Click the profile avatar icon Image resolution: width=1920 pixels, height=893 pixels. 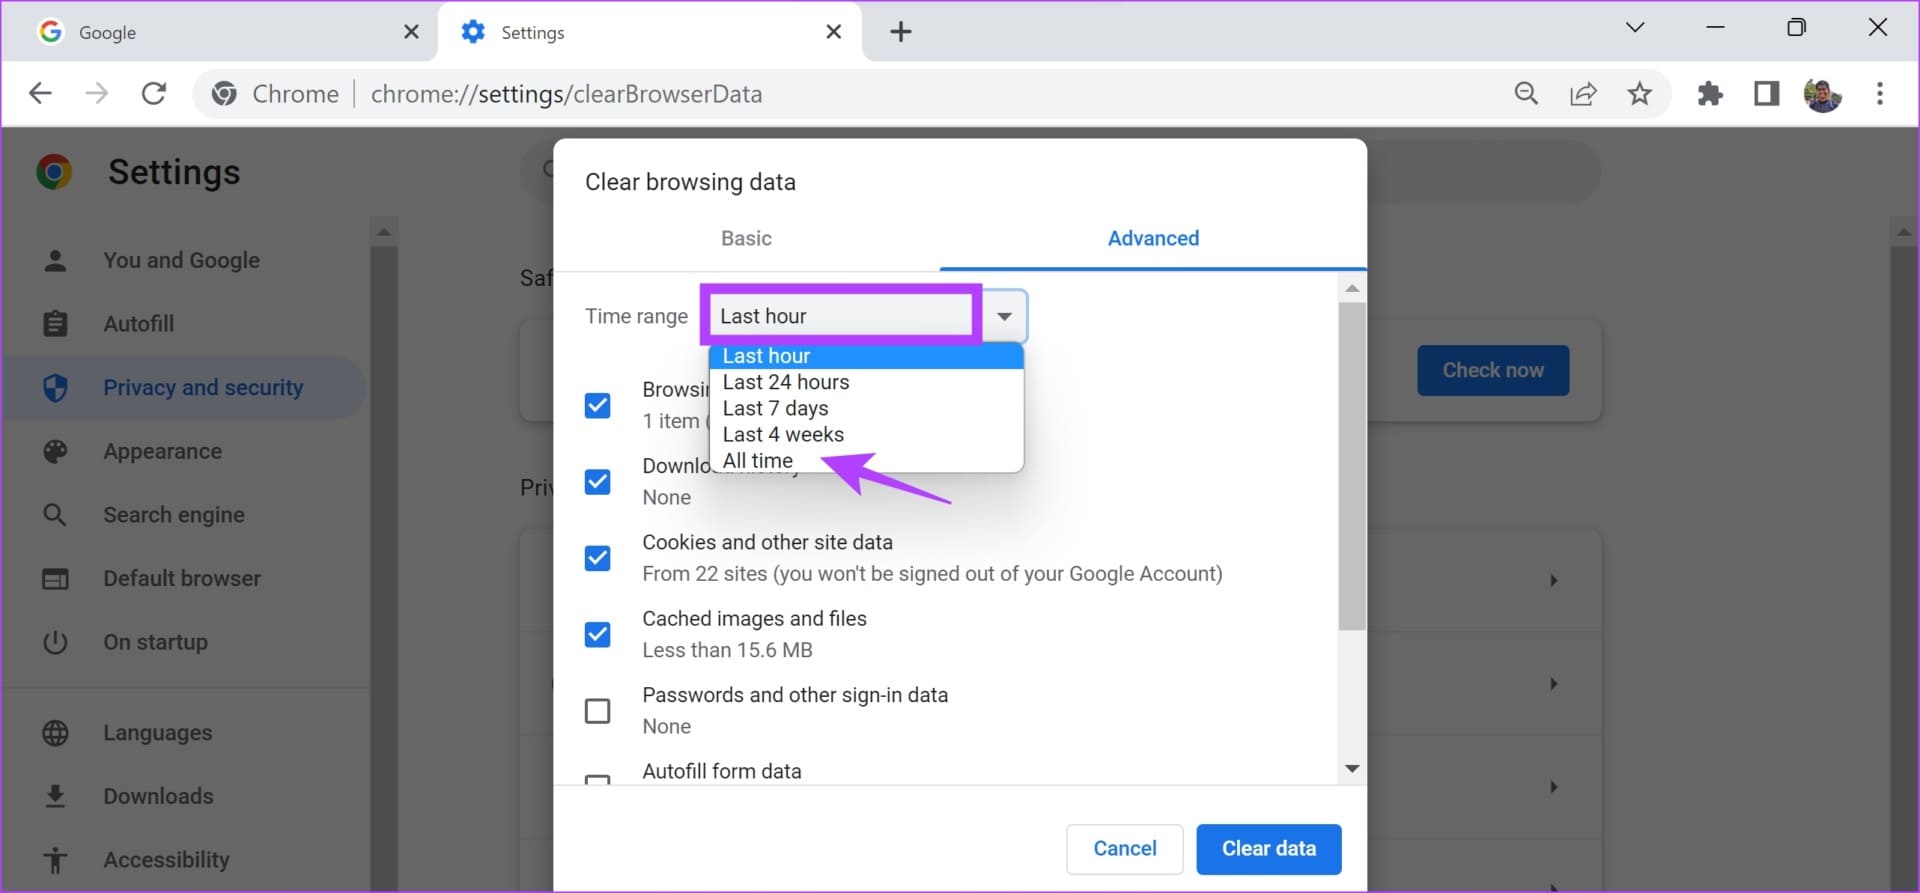(x=1822, y=94)
